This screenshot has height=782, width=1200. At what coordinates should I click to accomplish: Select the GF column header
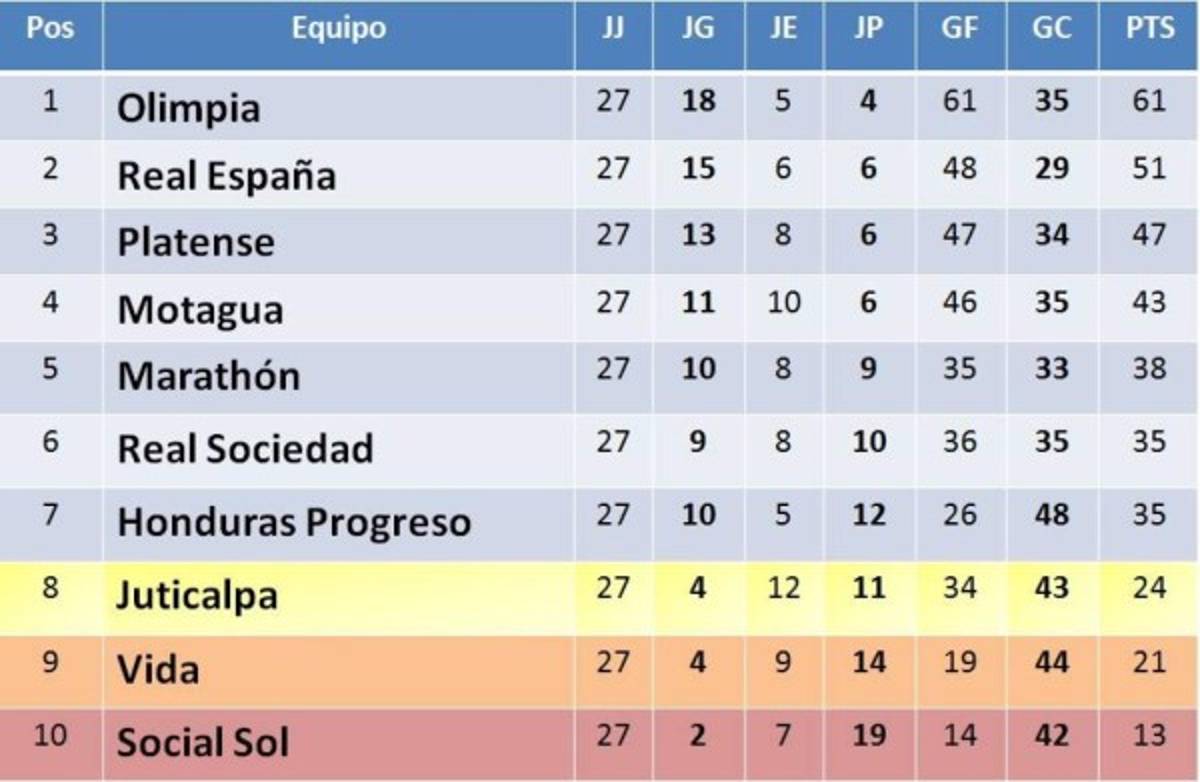pos(959,29)
